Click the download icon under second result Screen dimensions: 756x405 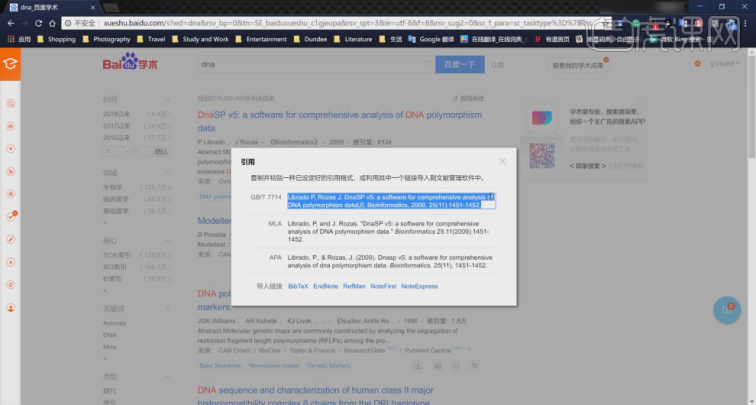[x=418, y=366]
